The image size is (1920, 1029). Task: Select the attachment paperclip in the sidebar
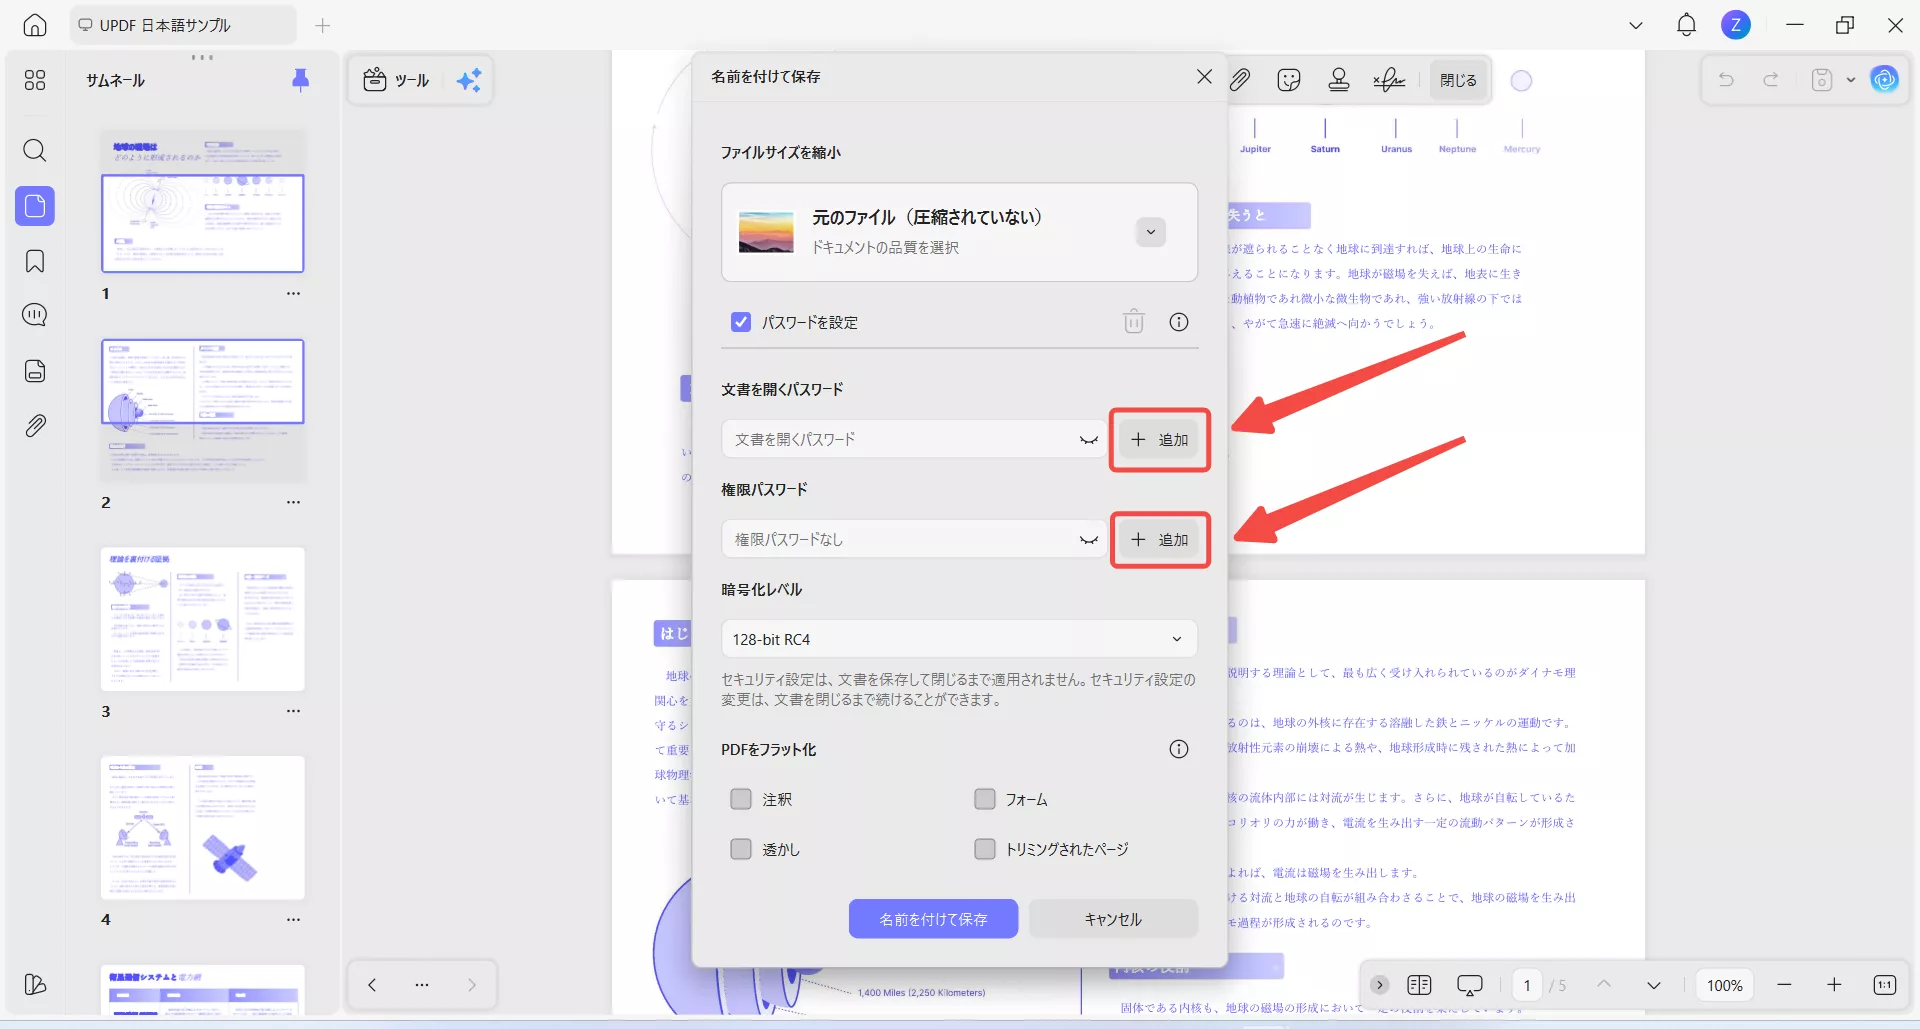35,425
